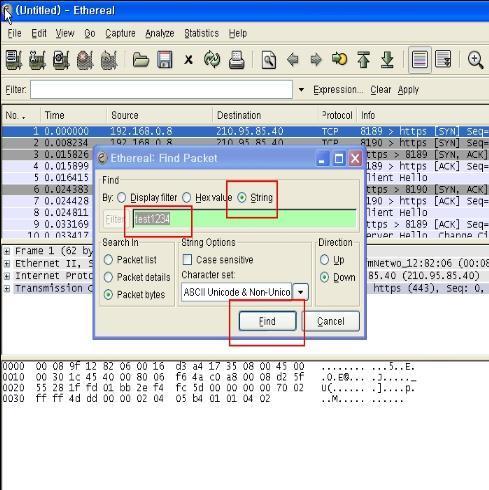Go forward in packet history arrow
Viewport: 489px width, 490px height.
pos(316,60)
